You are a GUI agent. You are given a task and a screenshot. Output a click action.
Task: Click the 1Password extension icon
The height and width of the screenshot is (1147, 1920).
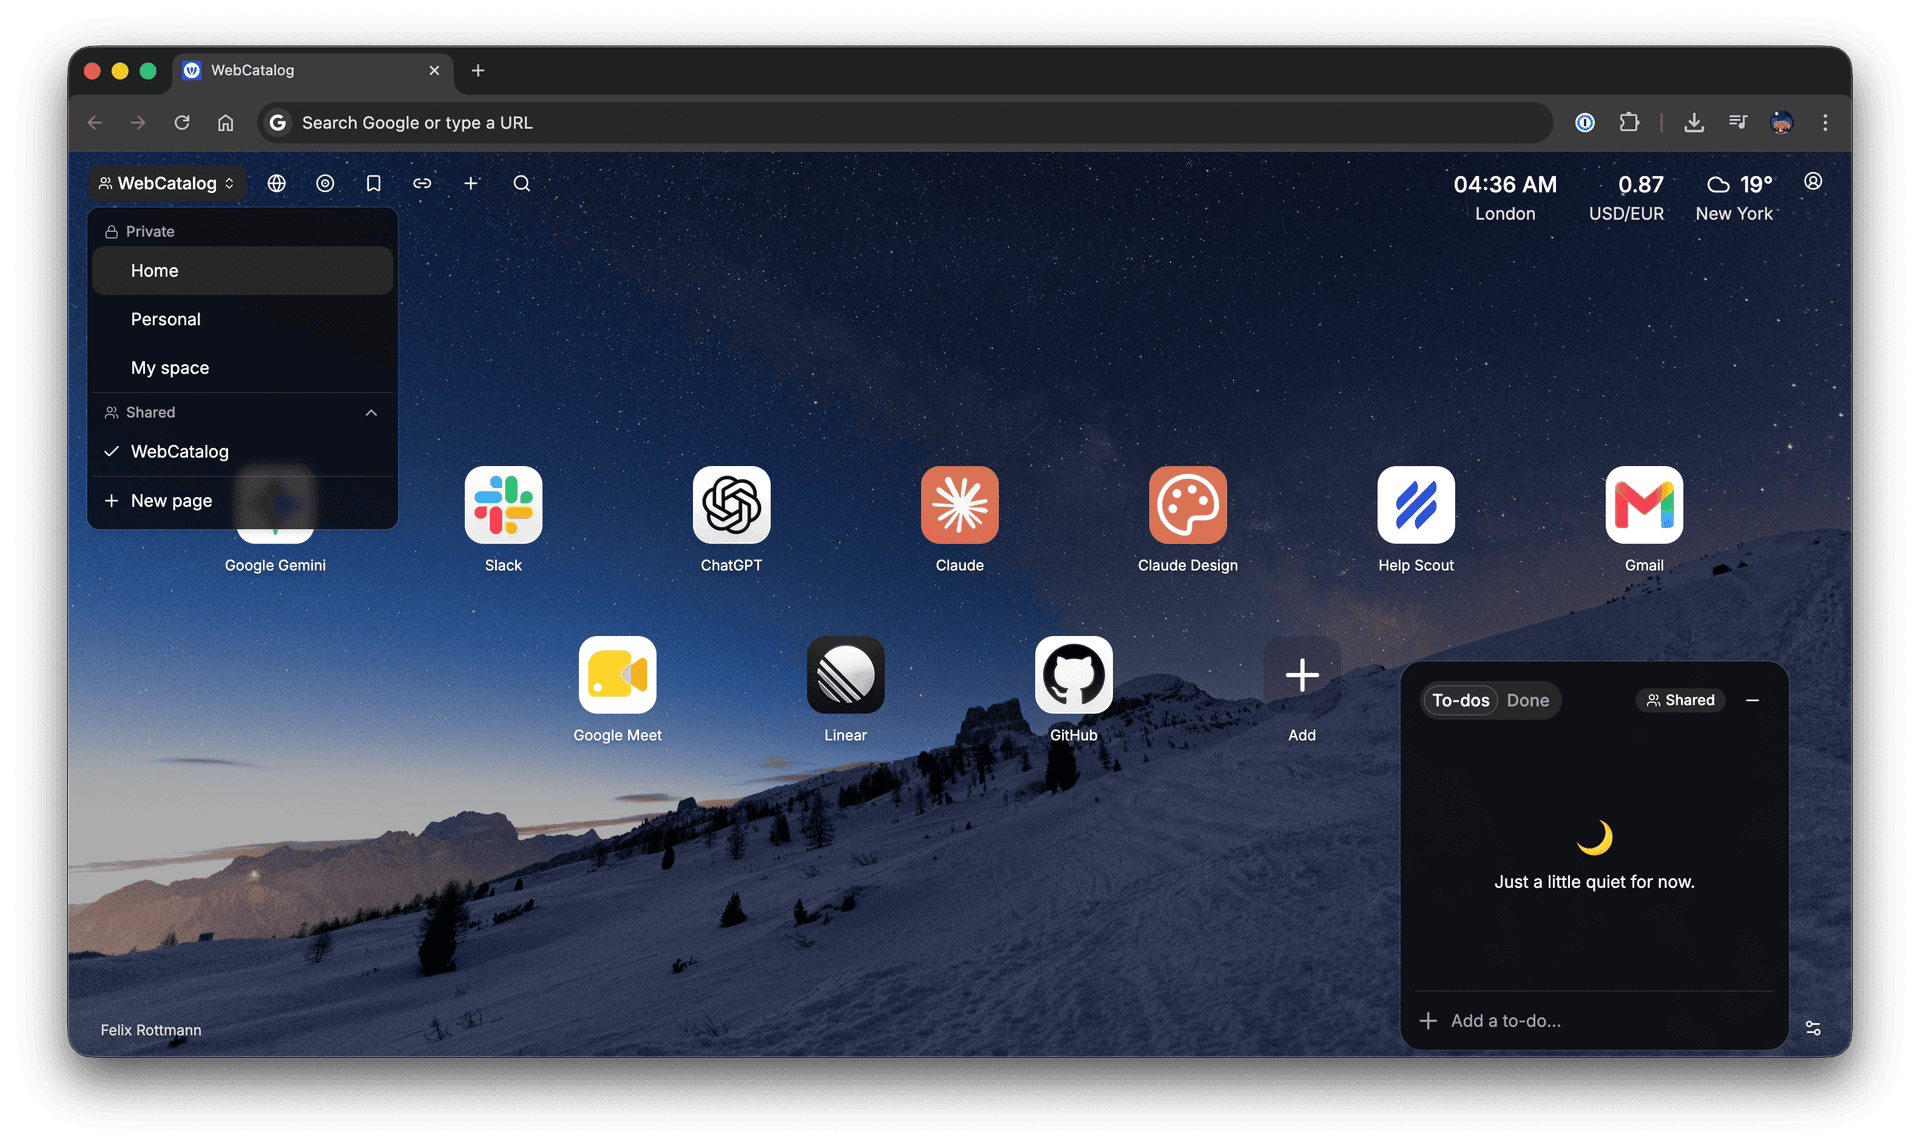coord(1585,122)
